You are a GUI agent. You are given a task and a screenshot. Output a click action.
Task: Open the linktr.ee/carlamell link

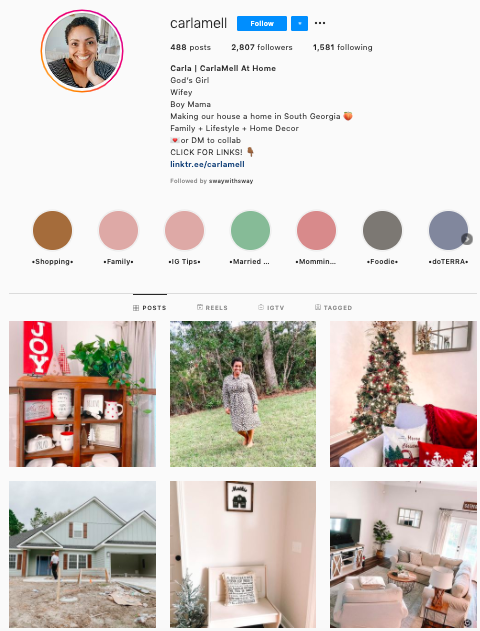(207, 164)
